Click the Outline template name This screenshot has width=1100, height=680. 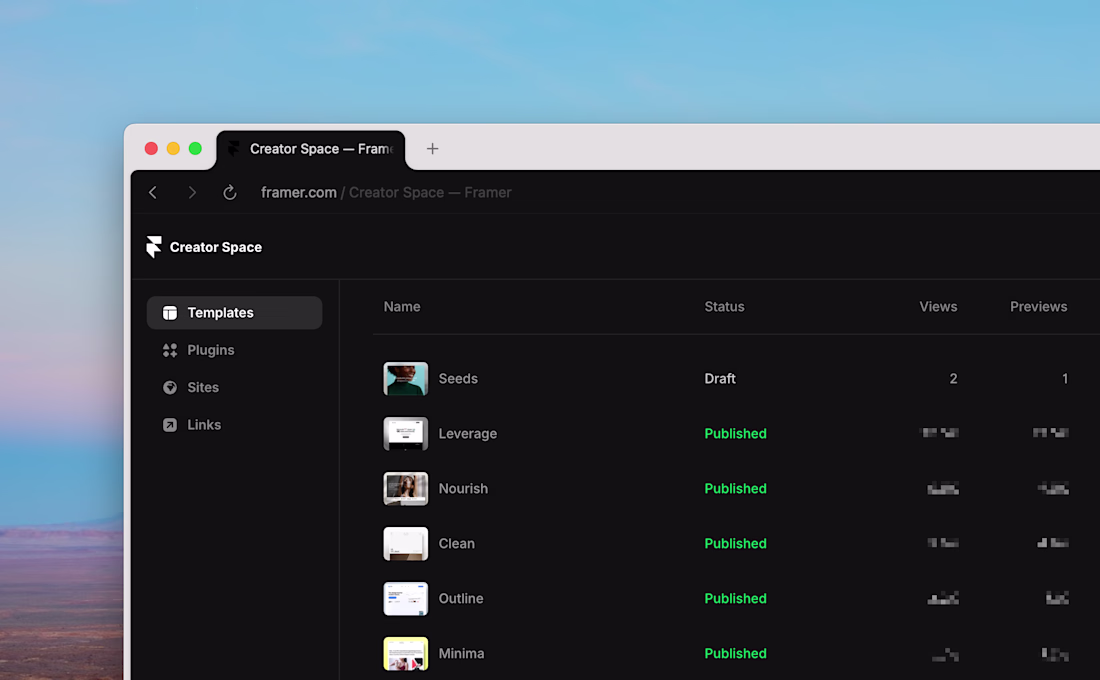coord(461,599)
